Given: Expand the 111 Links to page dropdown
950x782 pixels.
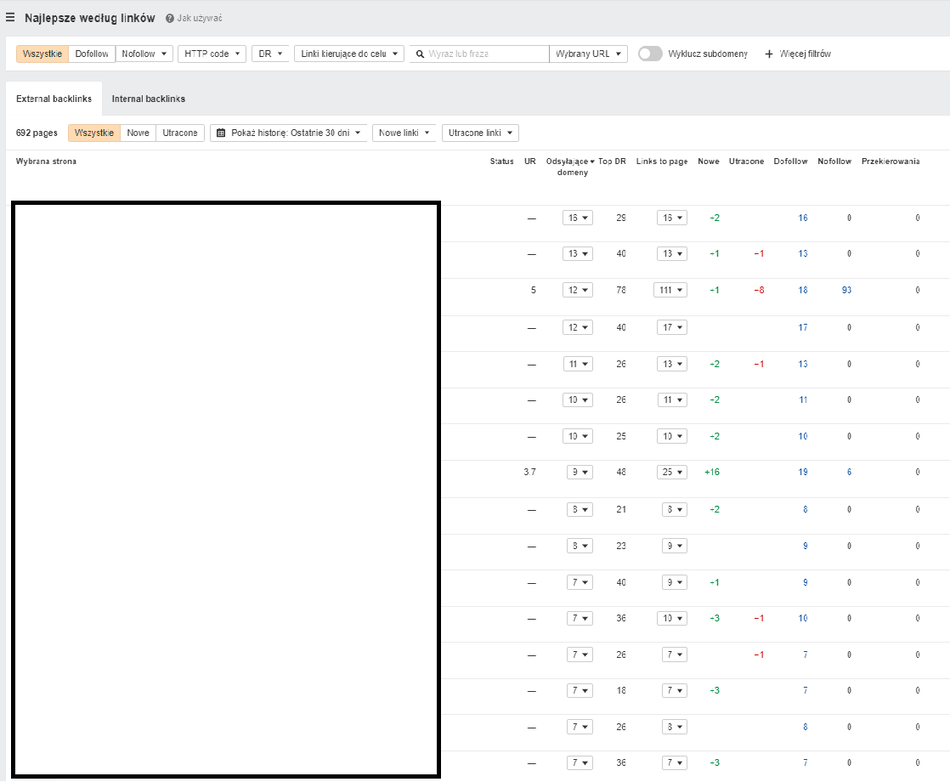Looking at the screenshot, I should pyautogui.click(x=671, y=290).
